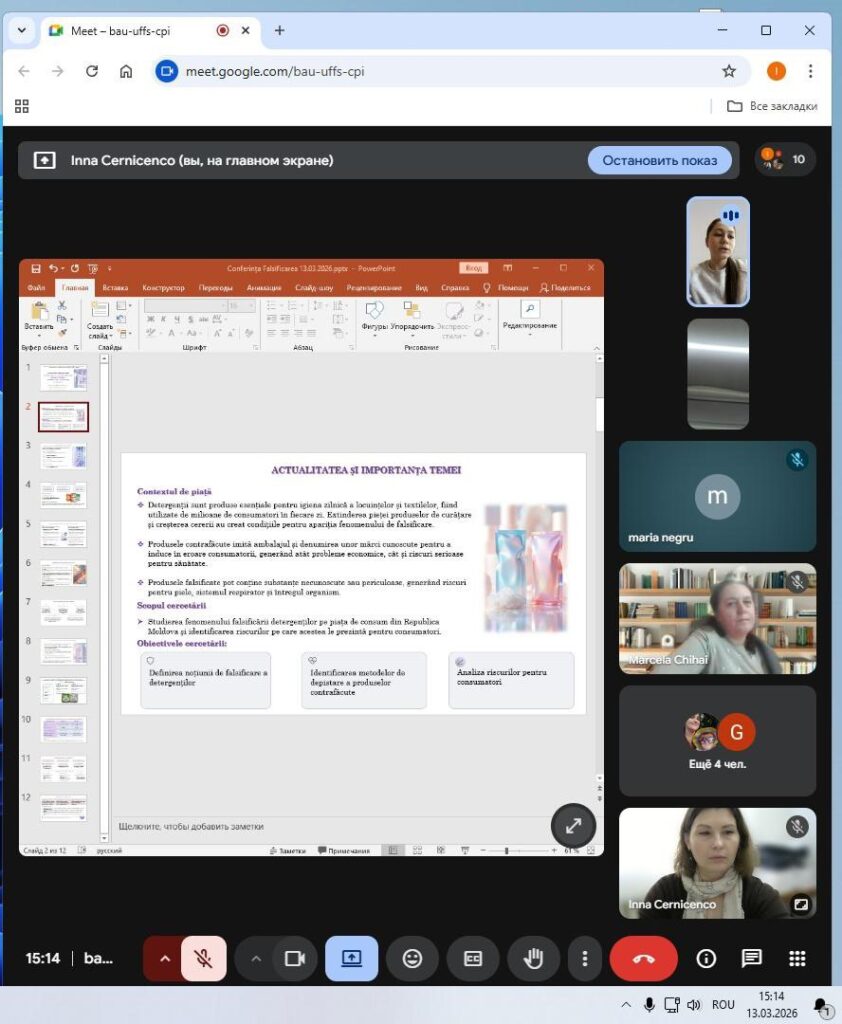Expand video settings chevron beside camera
The width and height of the screenshot is (842, 1024).
(x=256, y=958)
